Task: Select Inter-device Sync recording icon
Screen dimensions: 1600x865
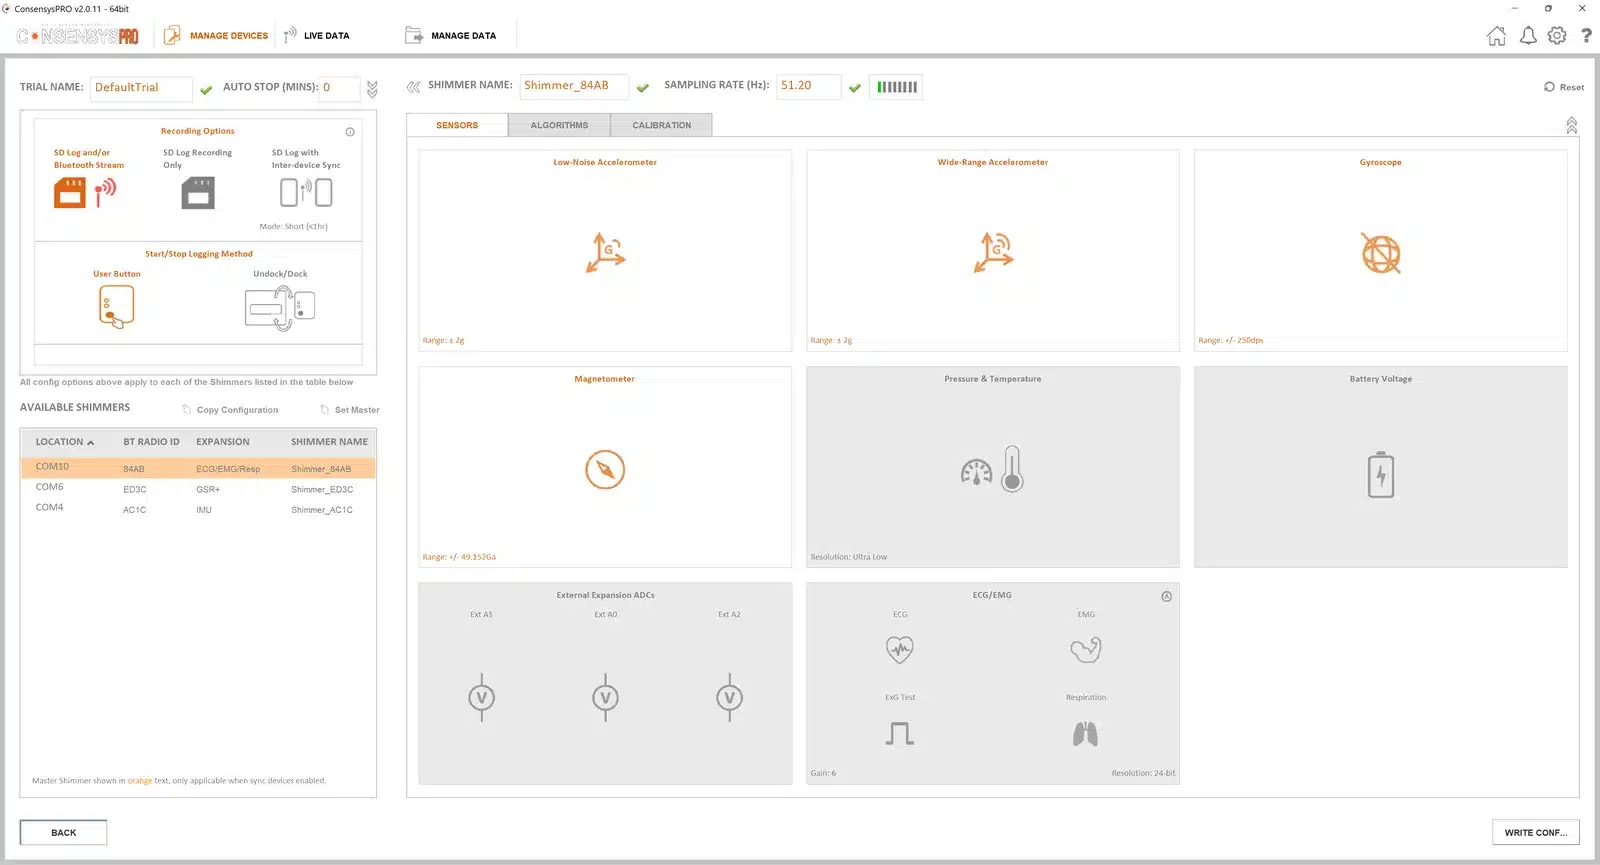Action: pos(306,192)
